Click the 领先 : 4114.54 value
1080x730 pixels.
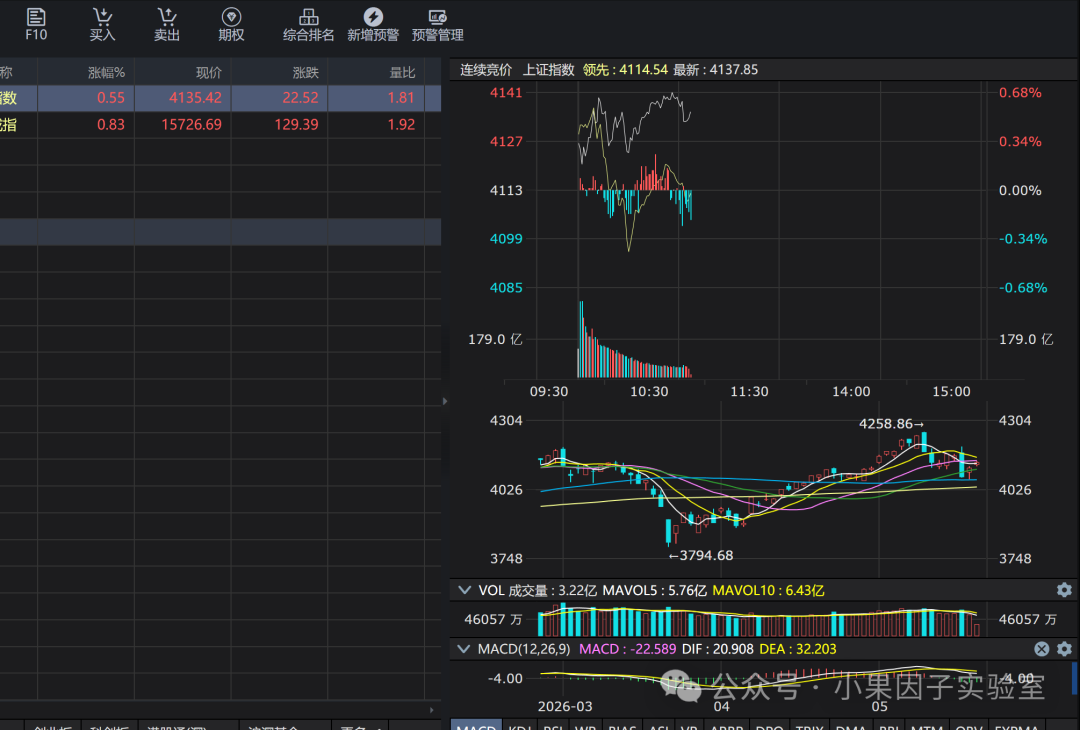[625, 70]
